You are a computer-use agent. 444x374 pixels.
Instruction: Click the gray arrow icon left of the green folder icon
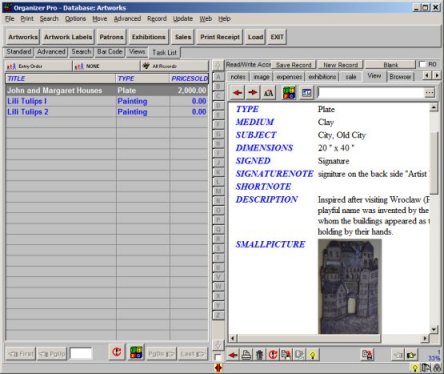coord(398,355)
